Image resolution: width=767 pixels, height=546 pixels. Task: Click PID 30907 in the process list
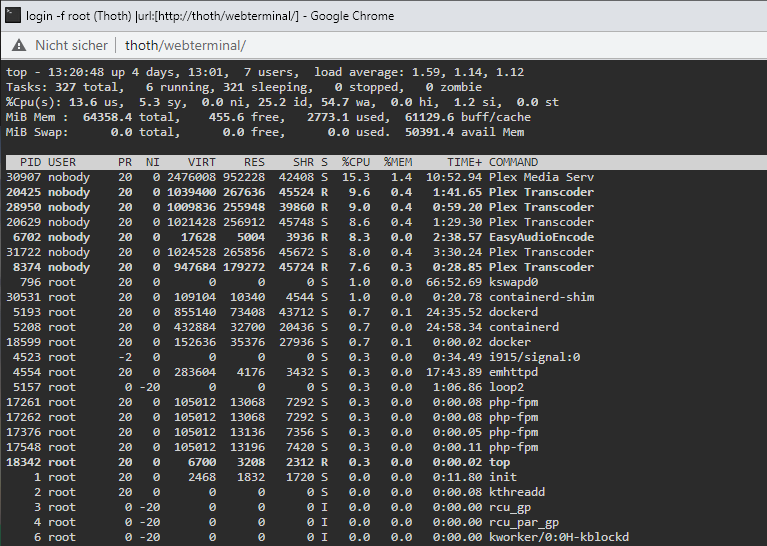coord(23,177)
